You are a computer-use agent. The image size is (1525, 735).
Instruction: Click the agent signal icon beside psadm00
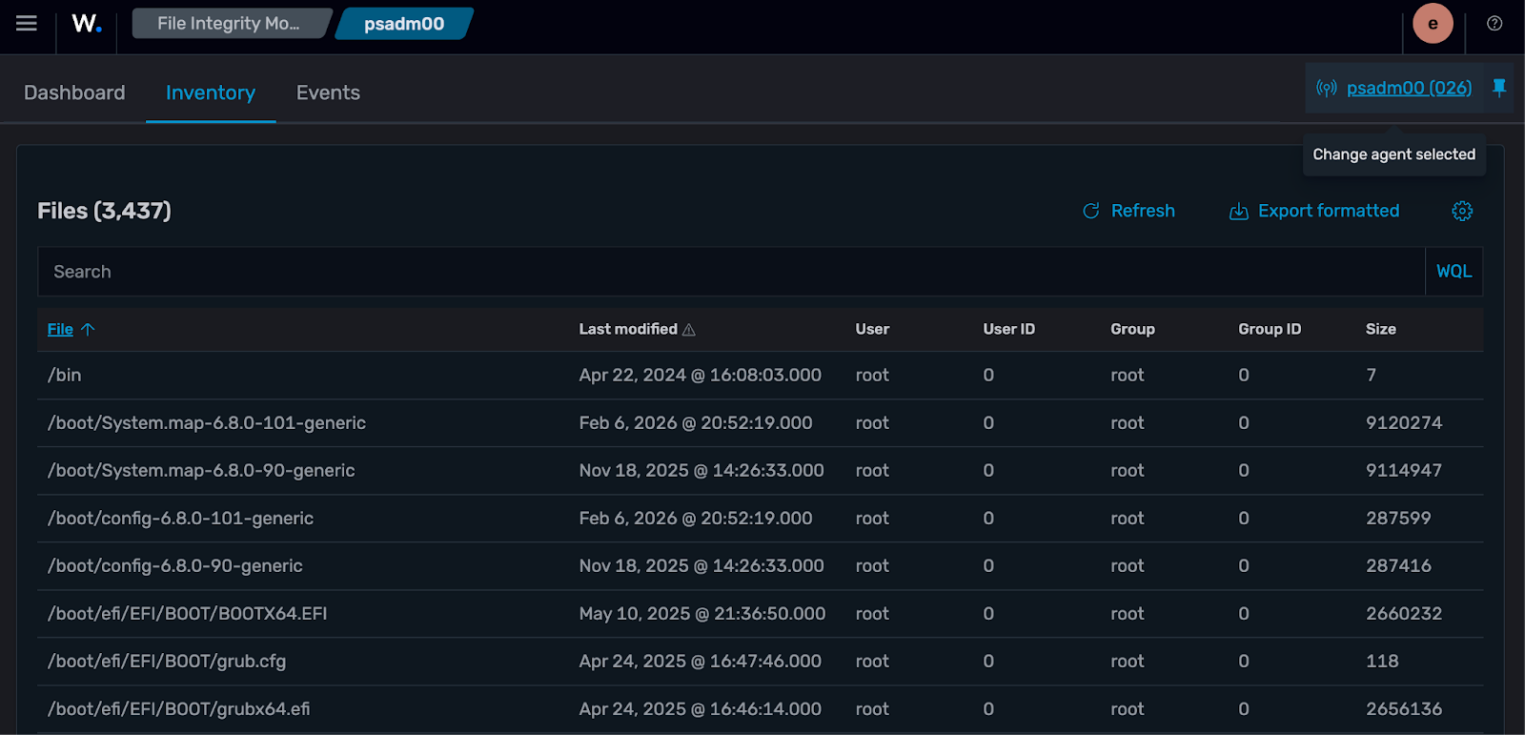[1326, 88]
